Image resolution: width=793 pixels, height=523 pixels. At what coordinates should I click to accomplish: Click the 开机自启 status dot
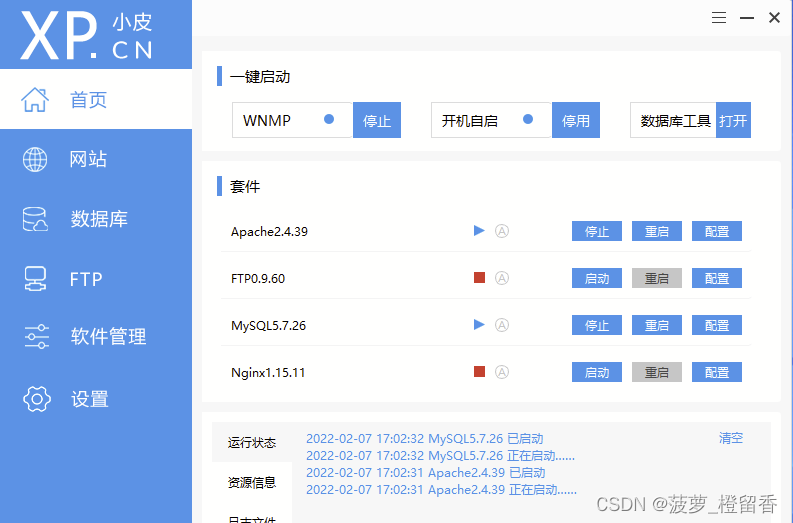tap(528, 119)
